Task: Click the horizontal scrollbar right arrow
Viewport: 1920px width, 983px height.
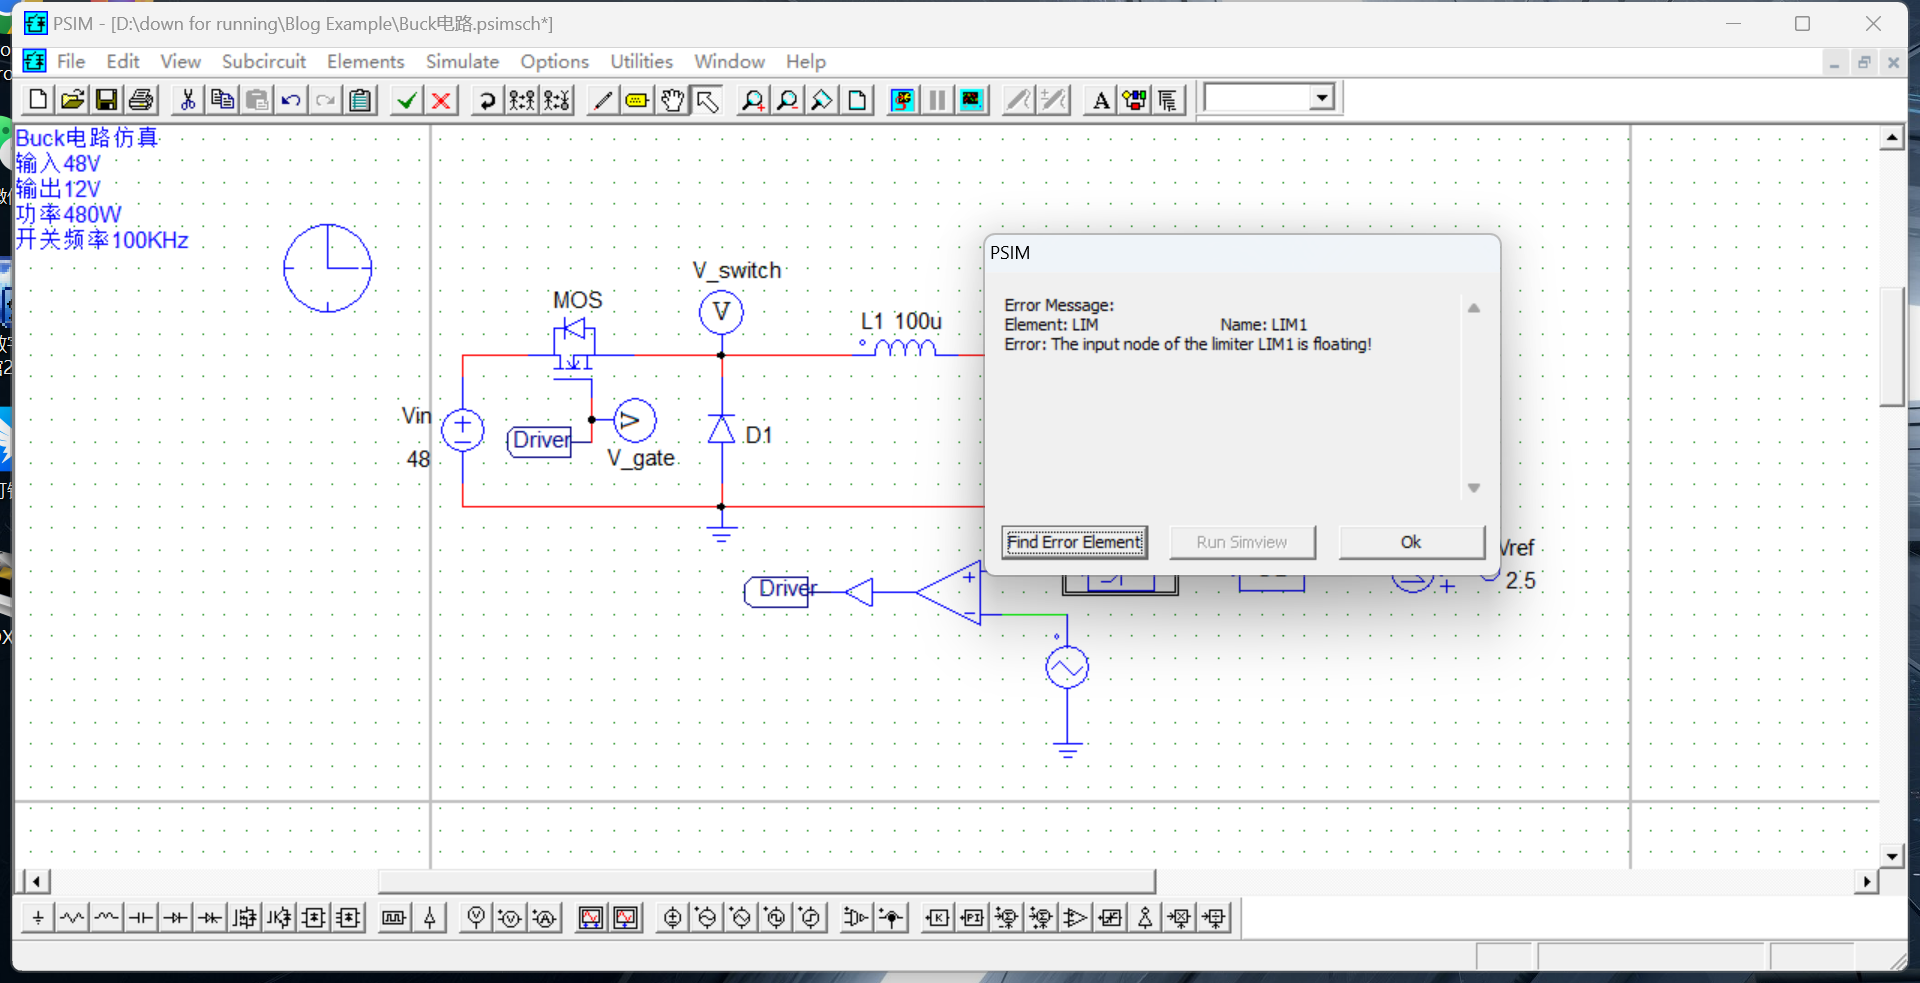Action: (1866, 882)
